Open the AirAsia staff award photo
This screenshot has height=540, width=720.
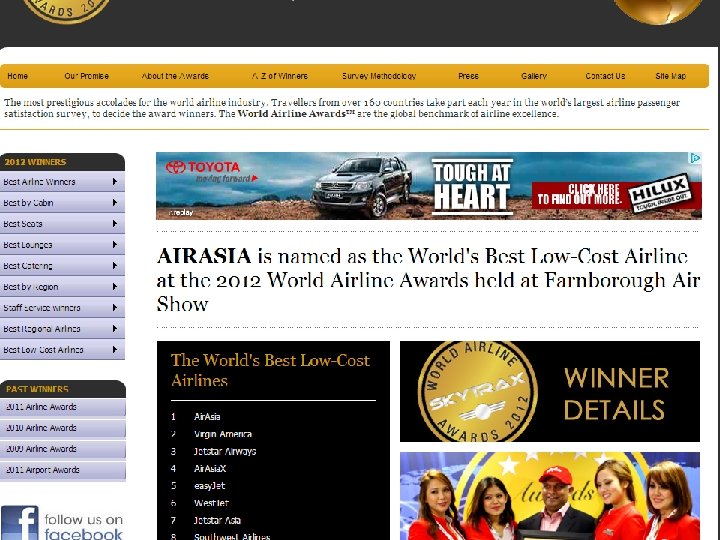pyautogui.click(x=550, y=496)
